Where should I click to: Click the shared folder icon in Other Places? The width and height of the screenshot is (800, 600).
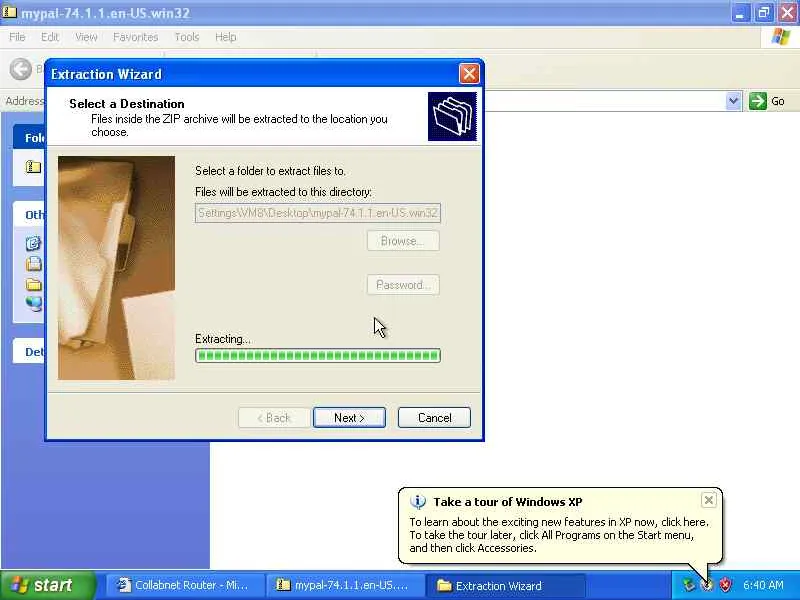[33, 284]
